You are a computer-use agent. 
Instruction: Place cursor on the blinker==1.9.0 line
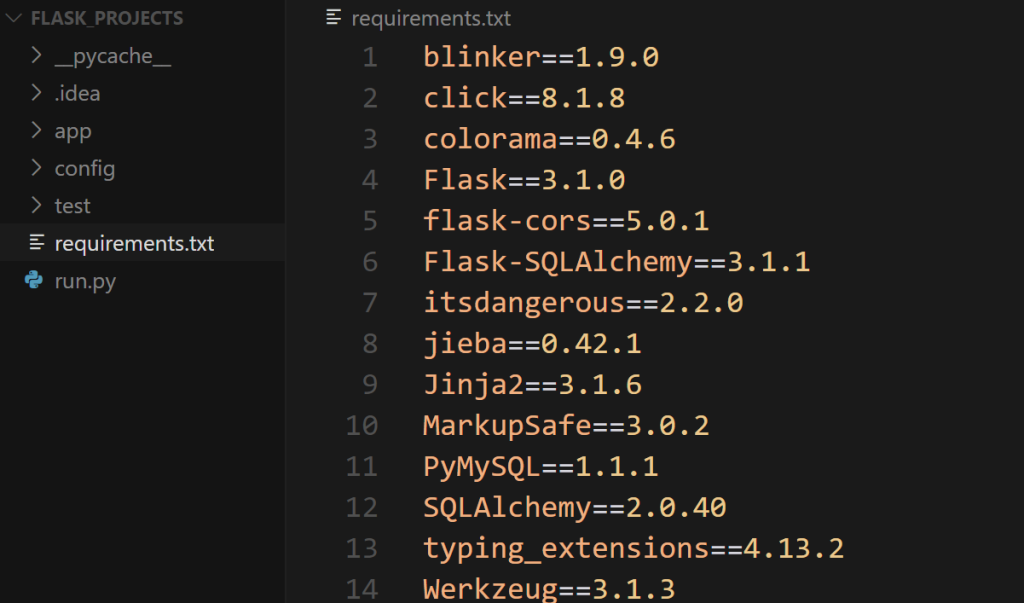tap(540, 57)
